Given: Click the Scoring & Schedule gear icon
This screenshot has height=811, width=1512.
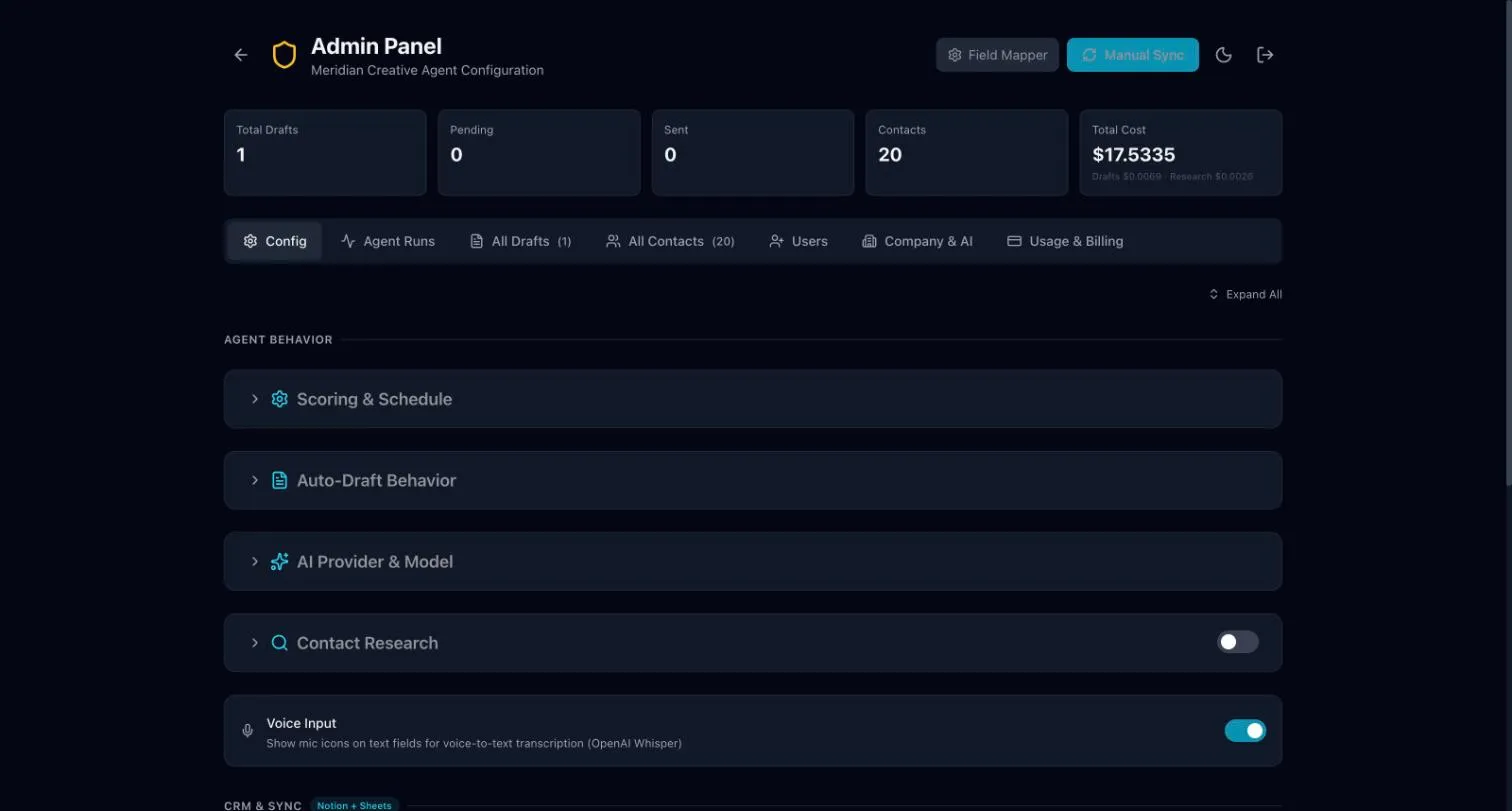Looking at the screenshot, I should tap(280, 399).
